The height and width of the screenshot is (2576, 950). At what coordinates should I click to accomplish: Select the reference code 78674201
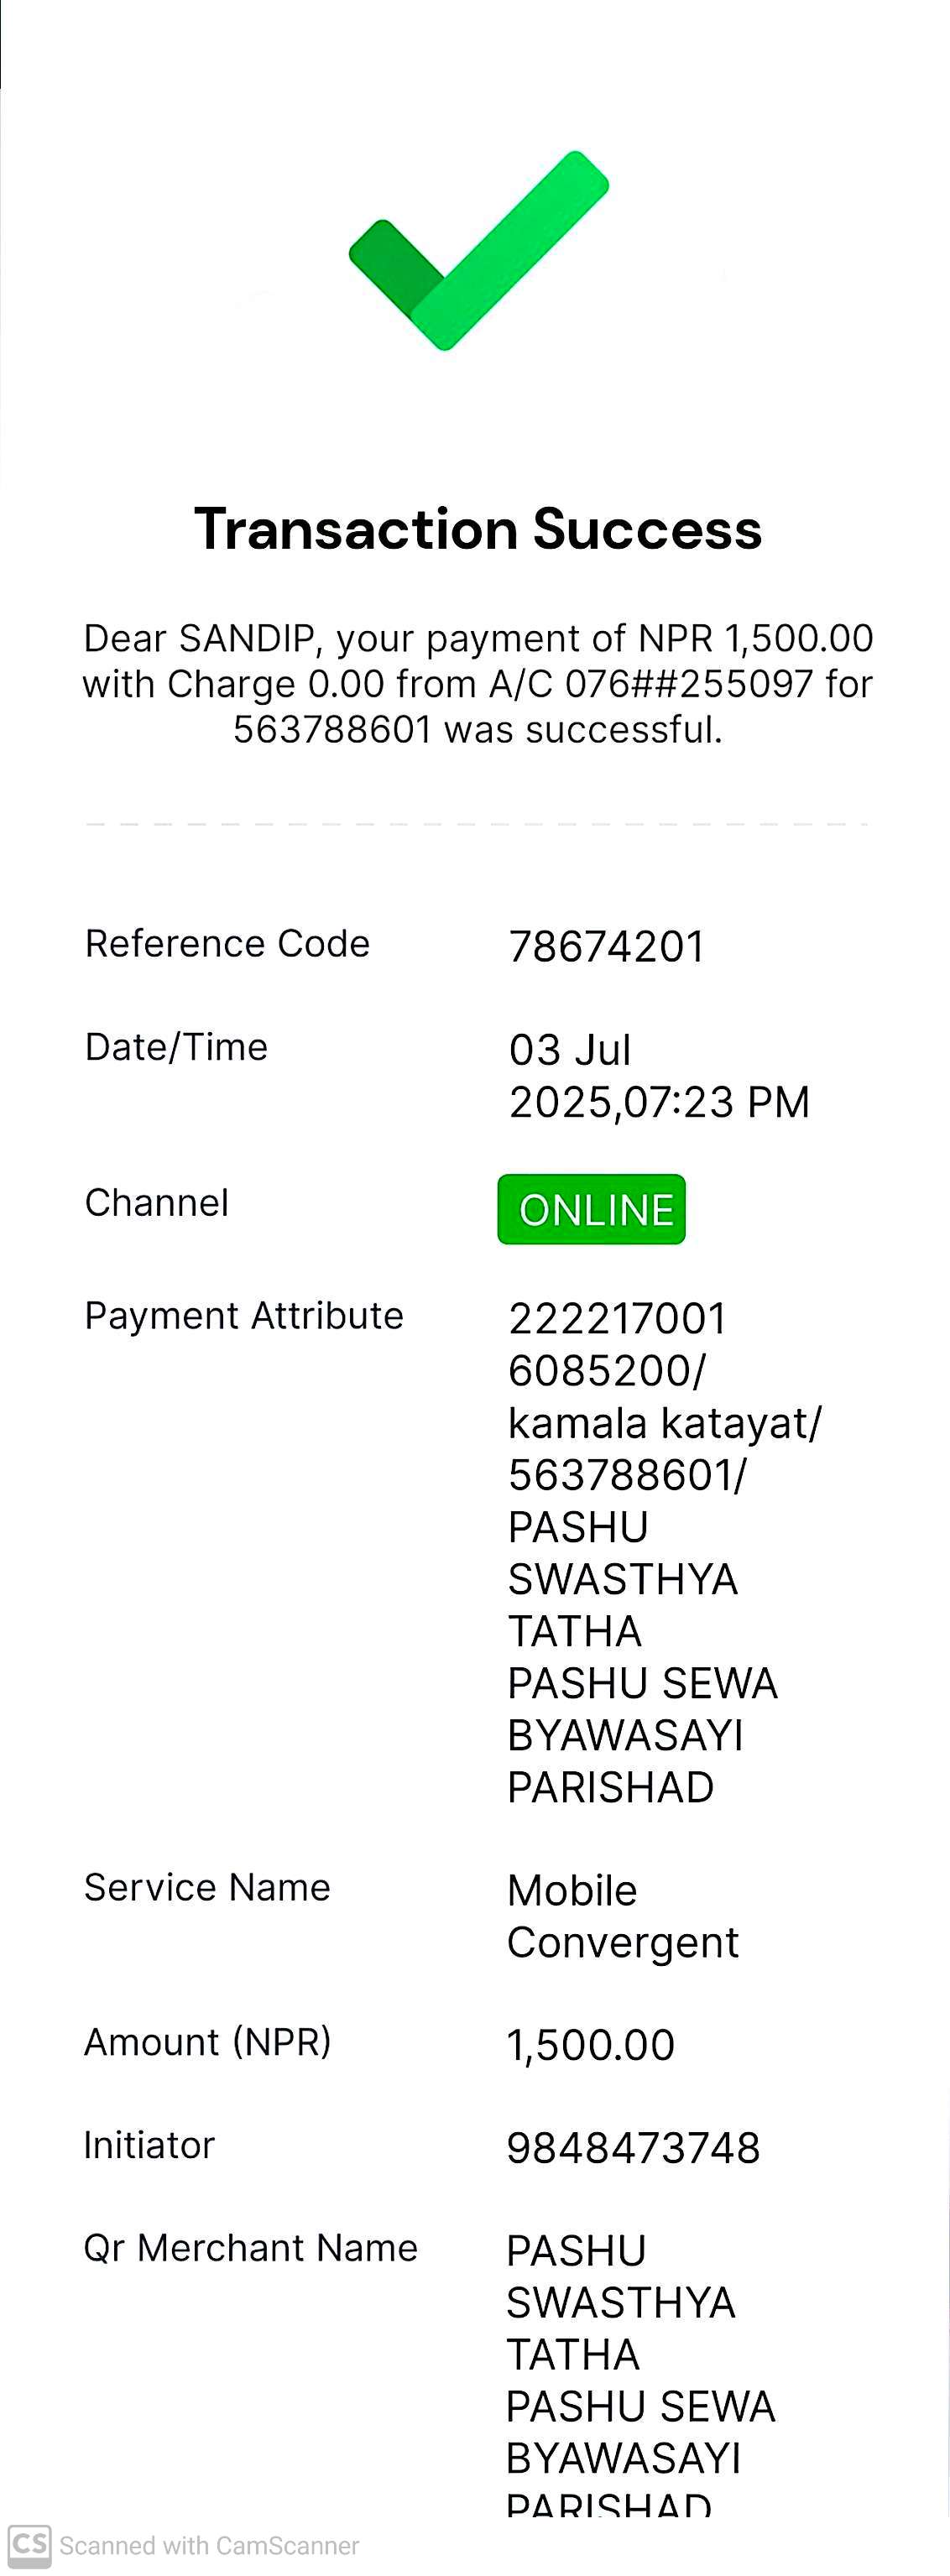[607, 946]
